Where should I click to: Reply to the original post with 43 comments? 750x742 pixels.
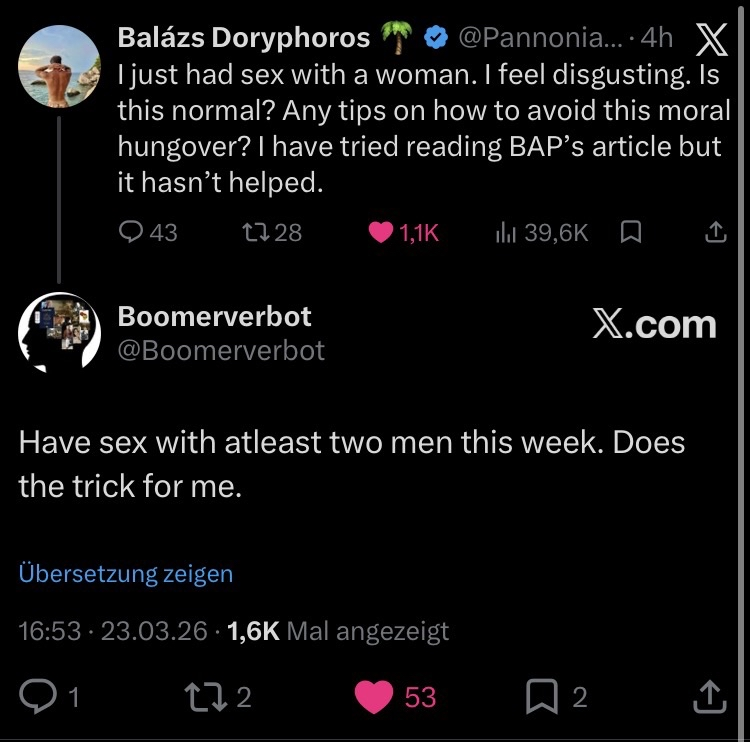pos(132,232)
